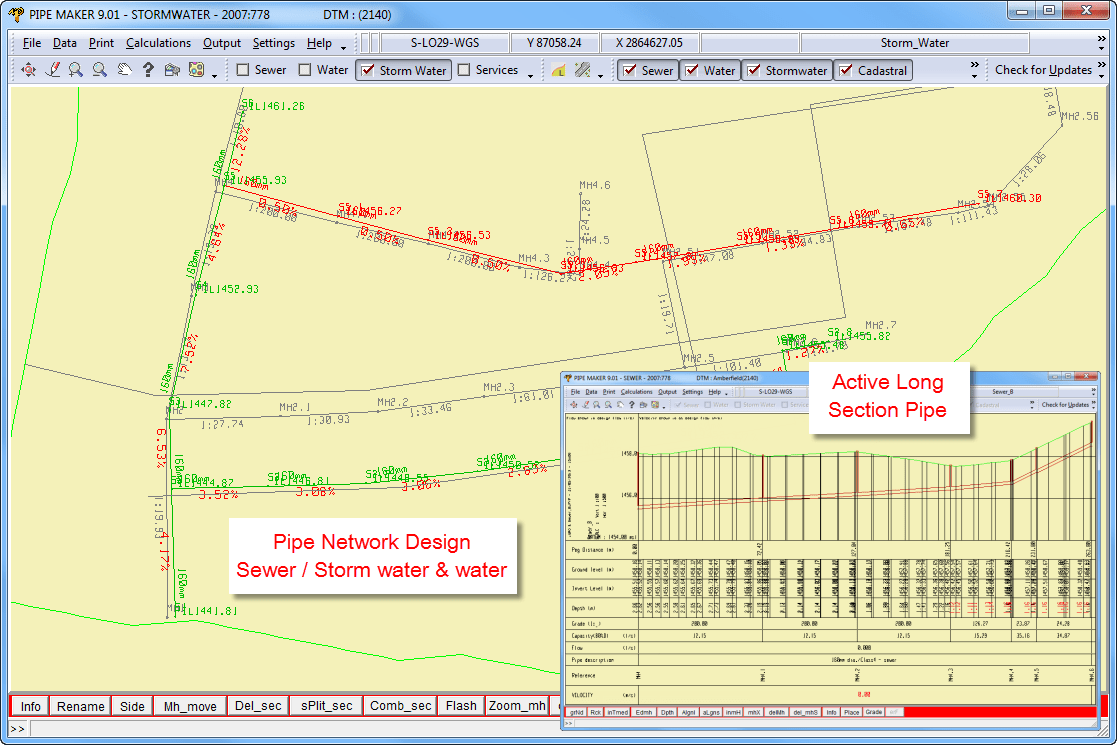Open the Output menu
The width and height of the screenshot is (1117, 745).
point(222,43)
